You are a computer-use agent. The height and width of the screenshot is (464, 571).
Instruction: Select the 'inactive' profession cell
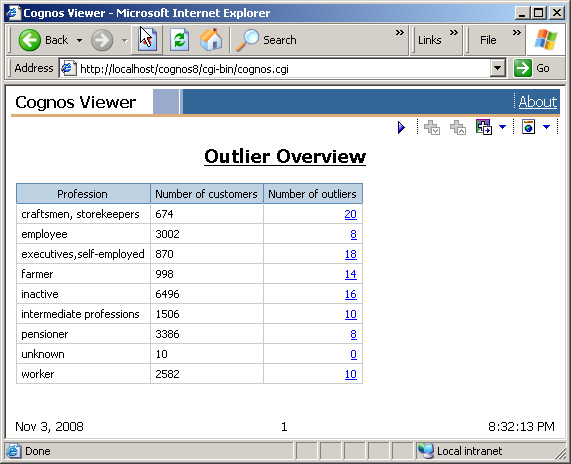point(83,294)
